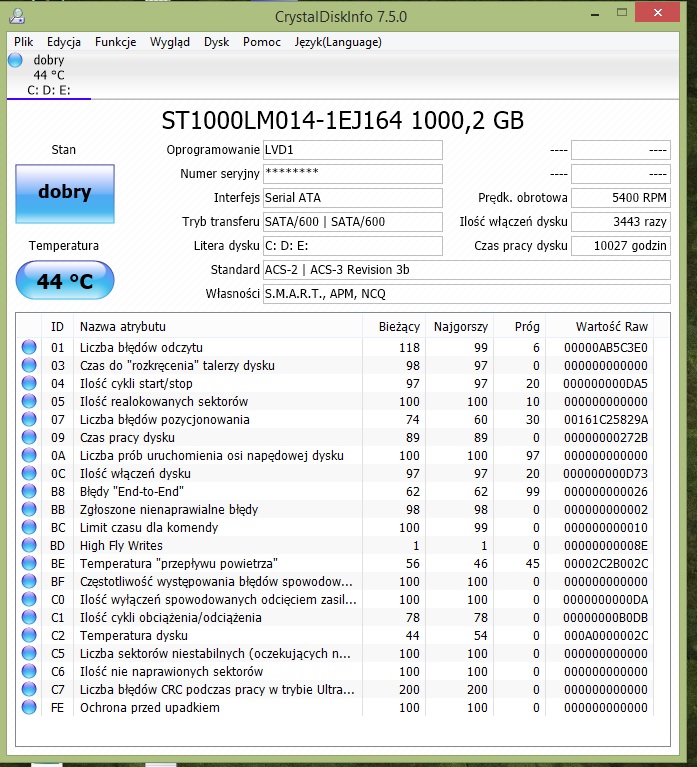This screenshot has height=767, width=697.
Task: Open the Funkcje menu
Action: click(x=115, y=42)
